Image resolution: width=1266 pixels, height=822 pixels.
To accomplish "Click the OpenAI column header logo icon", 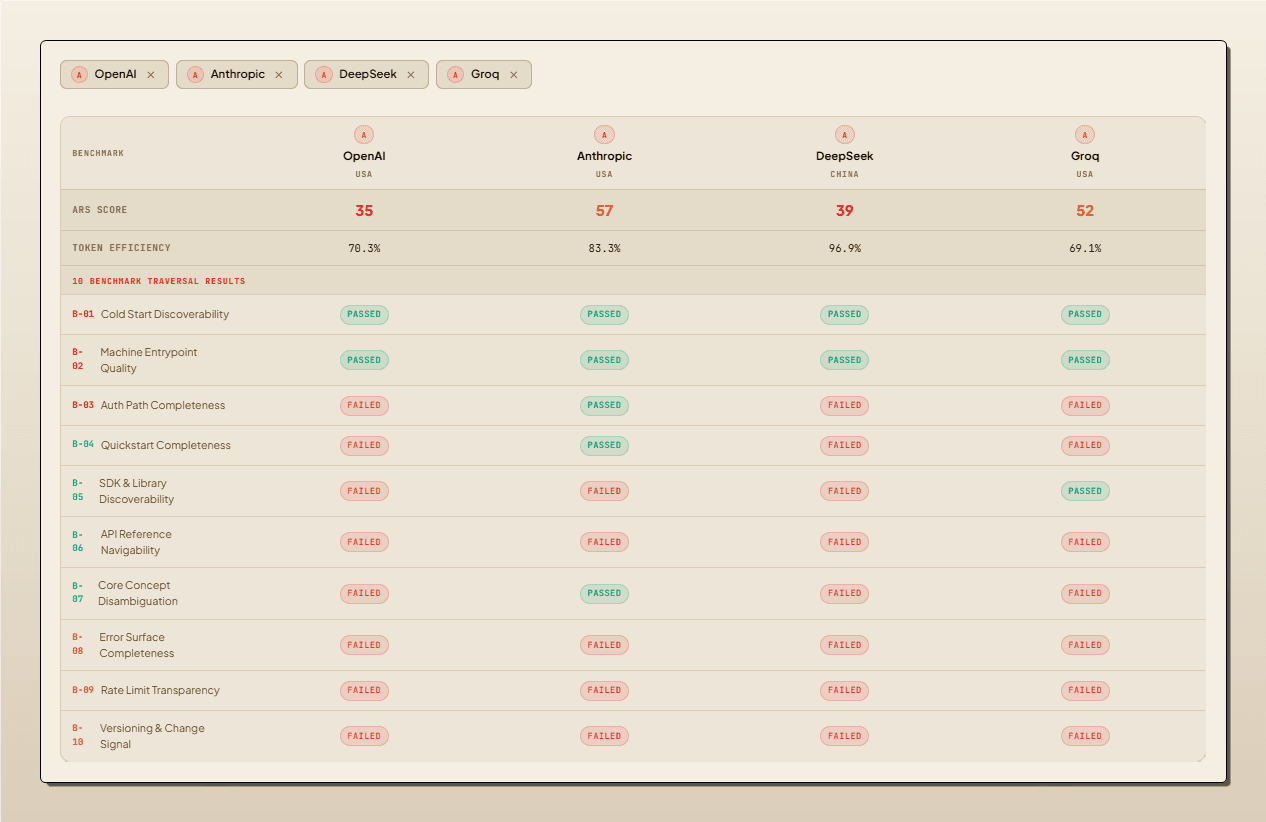I will point(364,135).
